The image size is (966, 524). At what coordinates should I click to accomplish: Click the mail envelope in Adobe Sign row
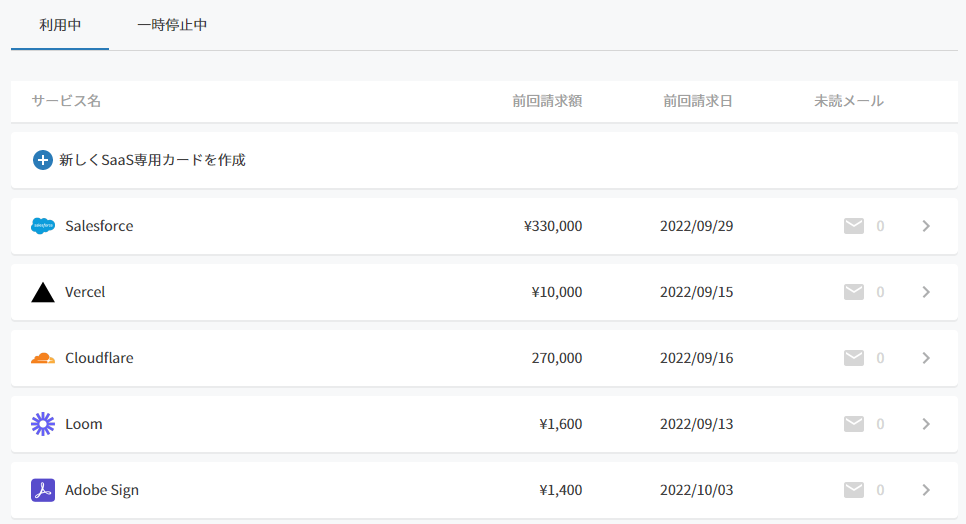pos(854,490)
